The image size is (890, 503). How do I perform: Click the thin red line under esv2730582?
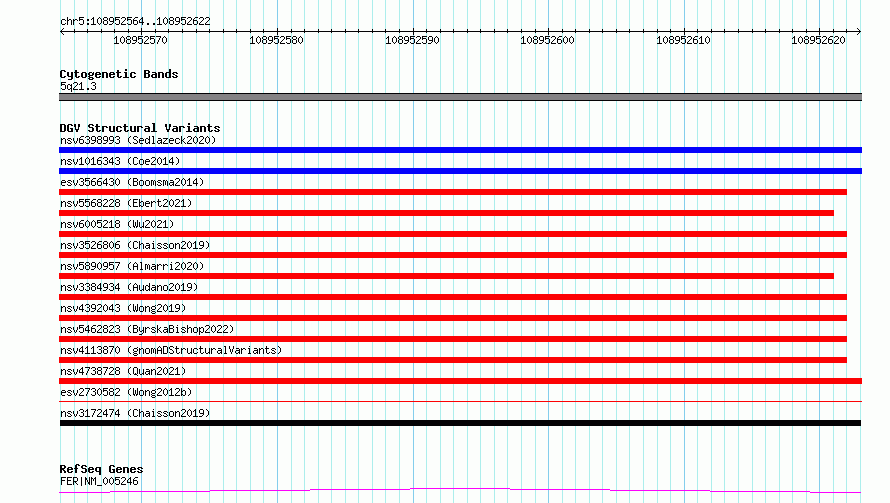point(460,401)
